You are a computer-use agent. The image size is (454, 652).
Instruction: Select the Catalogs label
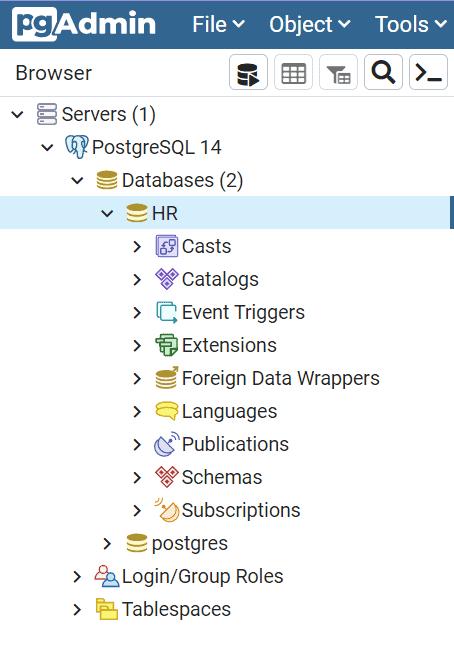click(220, 279)
